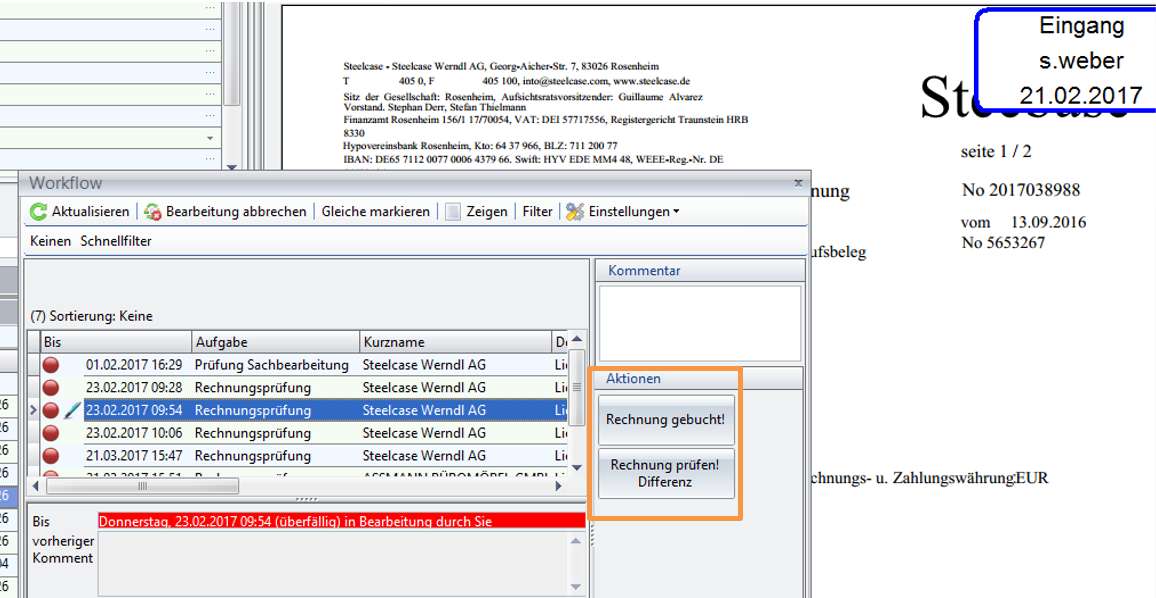Sort by the Bis column header

[x=116, y=342]
